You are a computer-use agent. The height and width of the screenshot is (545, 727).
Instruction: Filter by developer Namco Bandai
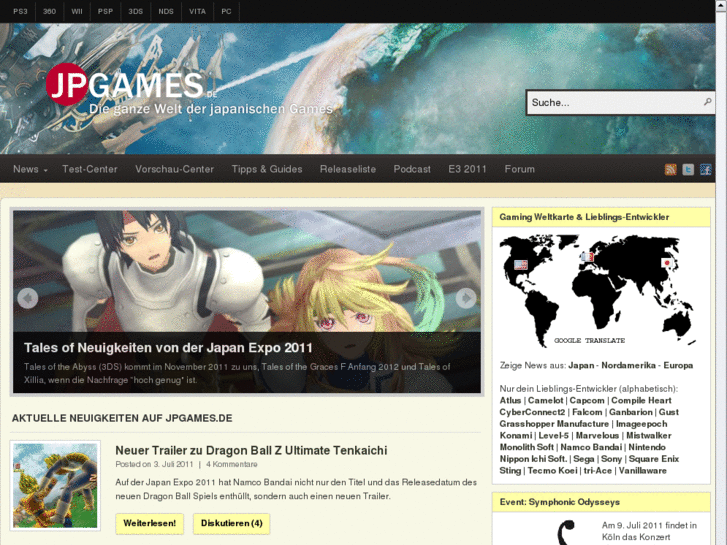[x=591, y=447]
